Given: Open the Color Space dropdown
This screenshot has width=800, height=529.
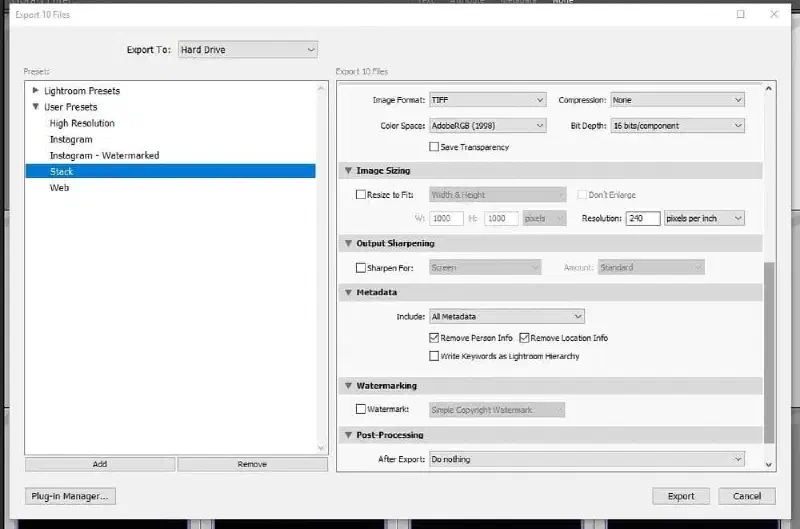Looking at the screenshot, I should [488, 125].
